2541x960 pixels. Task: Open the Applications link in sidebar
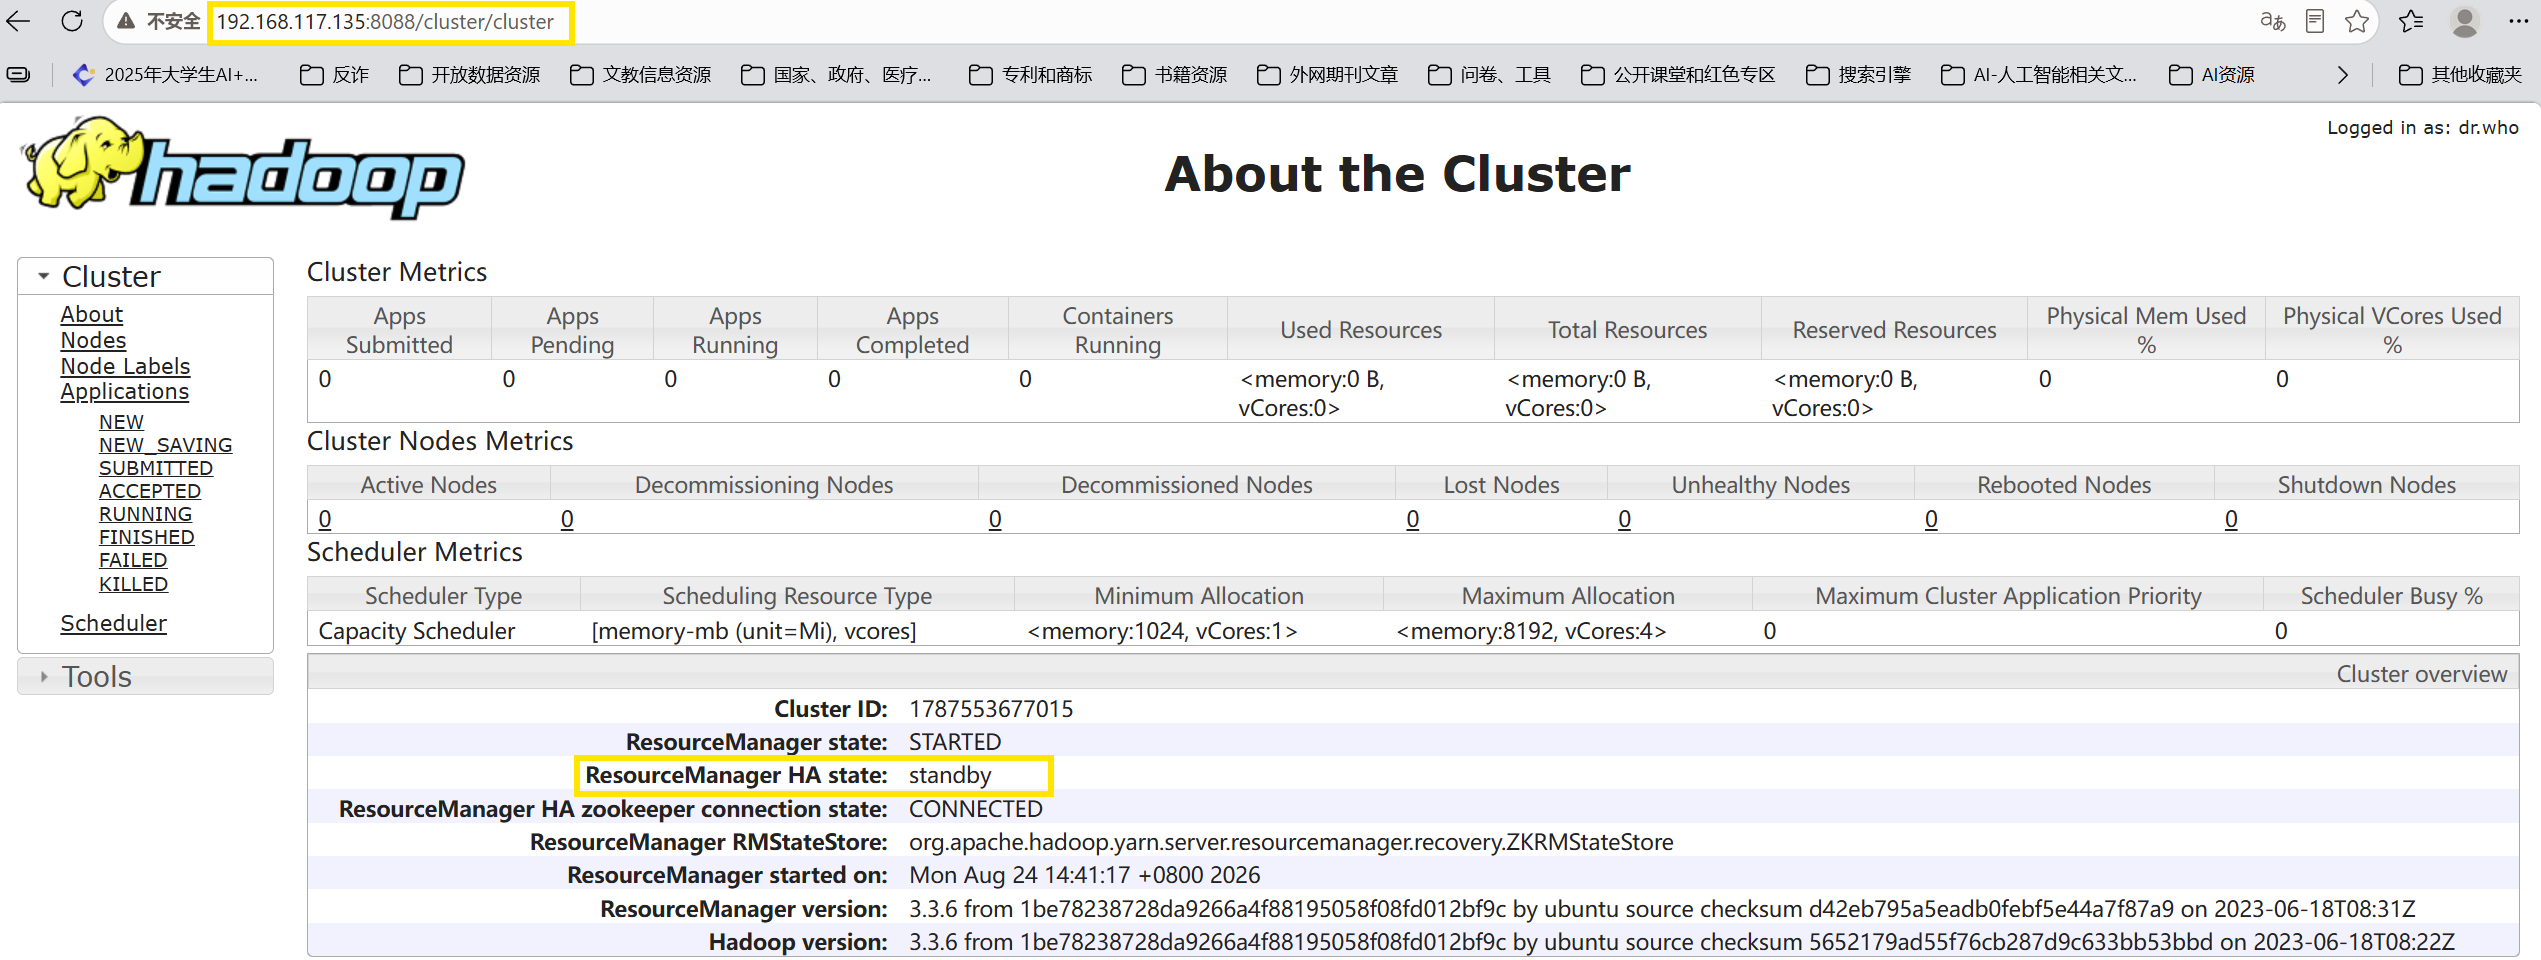point(124,392)
